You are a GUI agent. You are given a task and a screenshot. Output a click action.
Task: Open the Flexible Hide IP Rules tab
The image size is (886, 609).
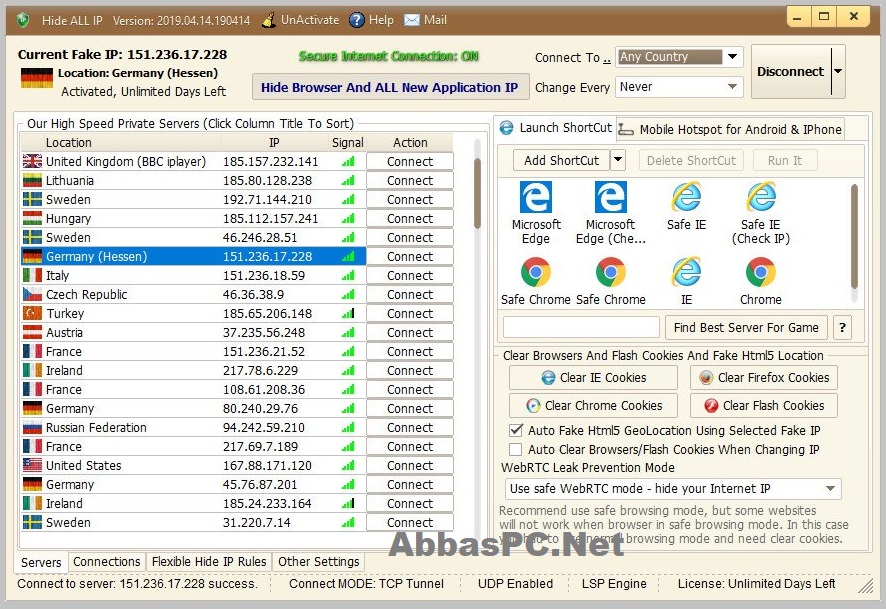click(209, 562)
